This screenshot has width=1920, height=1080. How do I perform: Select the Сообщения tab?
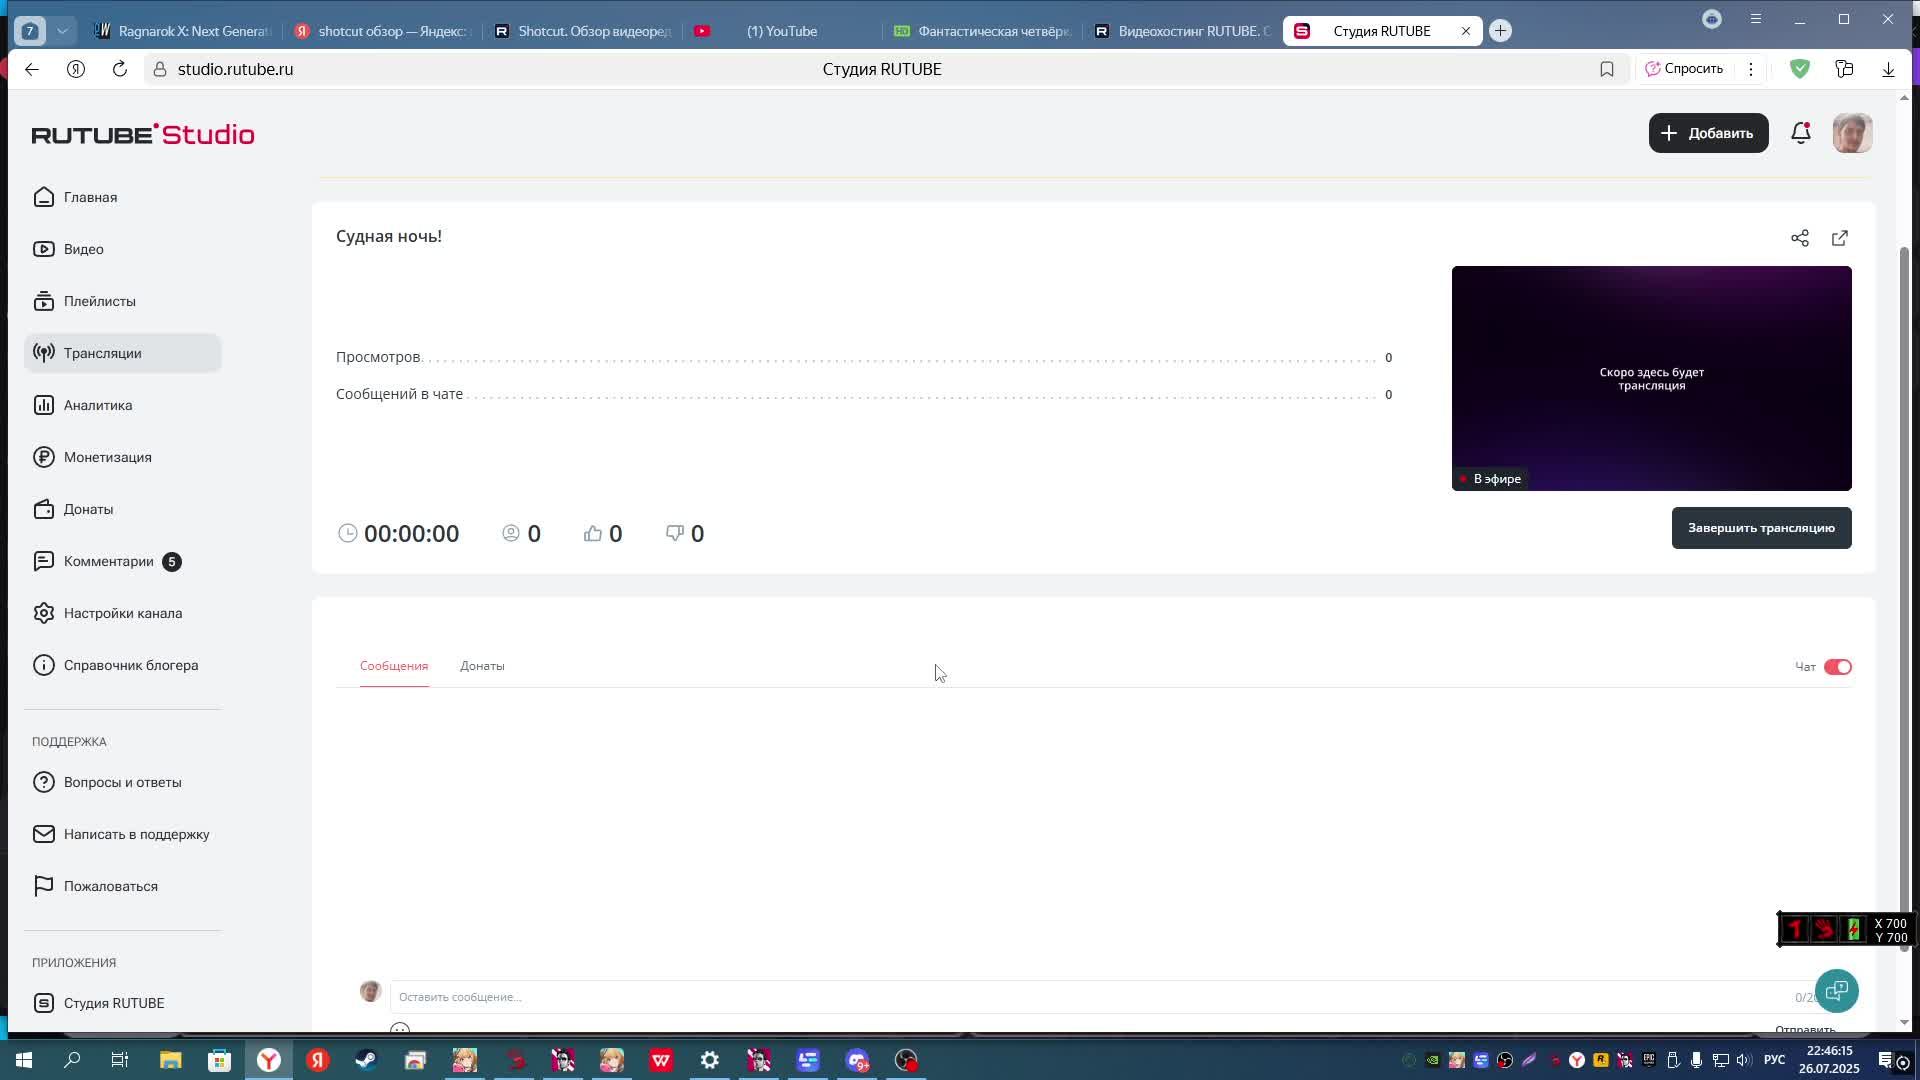(393, 666)
